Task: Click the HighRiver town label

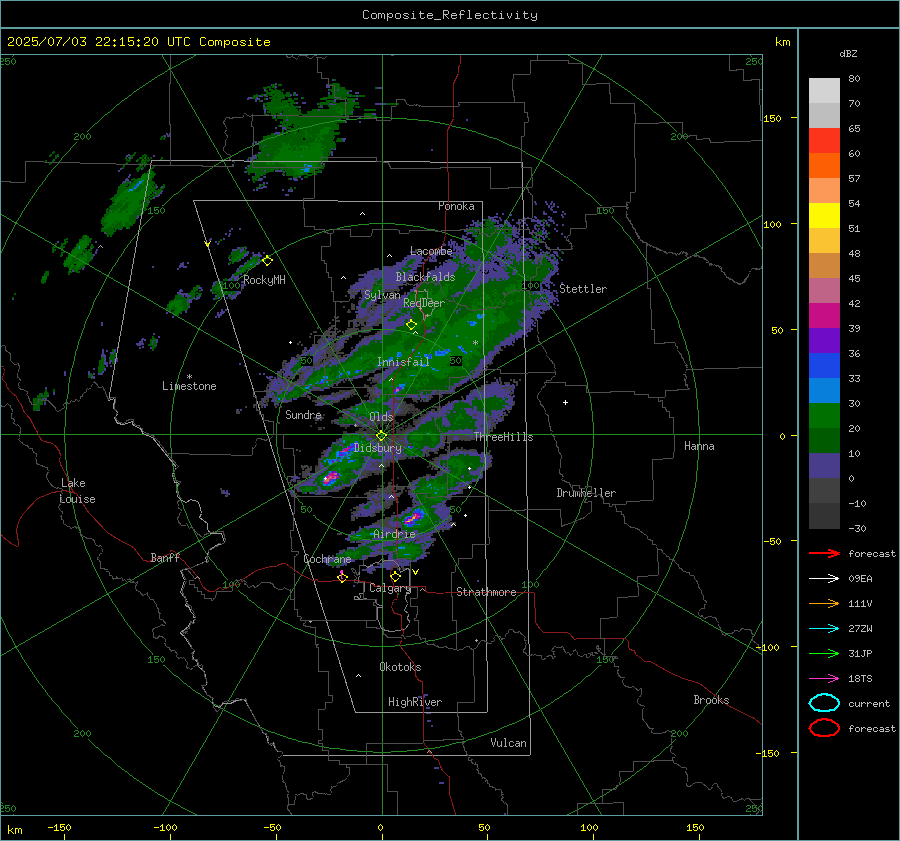Action: pyautogui.click(x=415, y=702)
